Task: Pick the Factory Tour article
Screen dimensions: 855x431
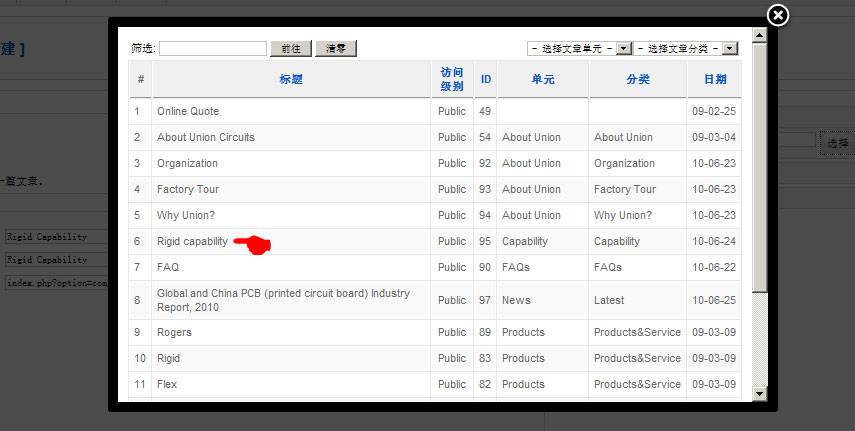Action: tap(188, 189)
